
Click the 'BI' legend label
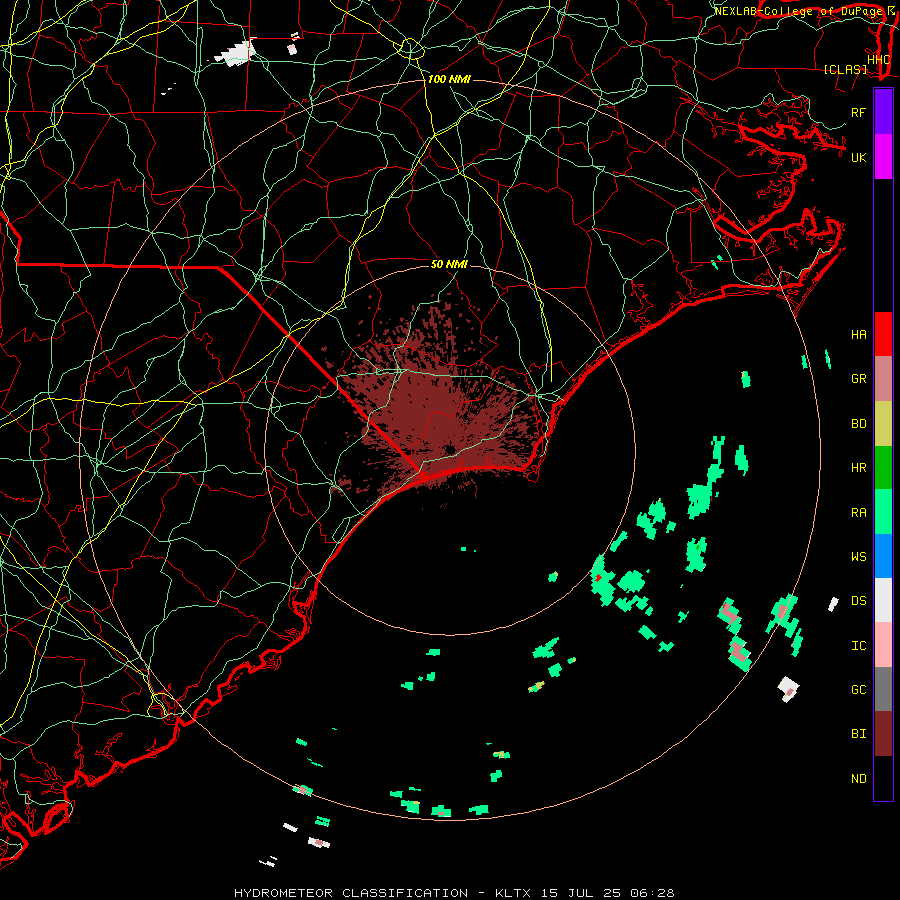pyautogui.click(x=858, y=734)
